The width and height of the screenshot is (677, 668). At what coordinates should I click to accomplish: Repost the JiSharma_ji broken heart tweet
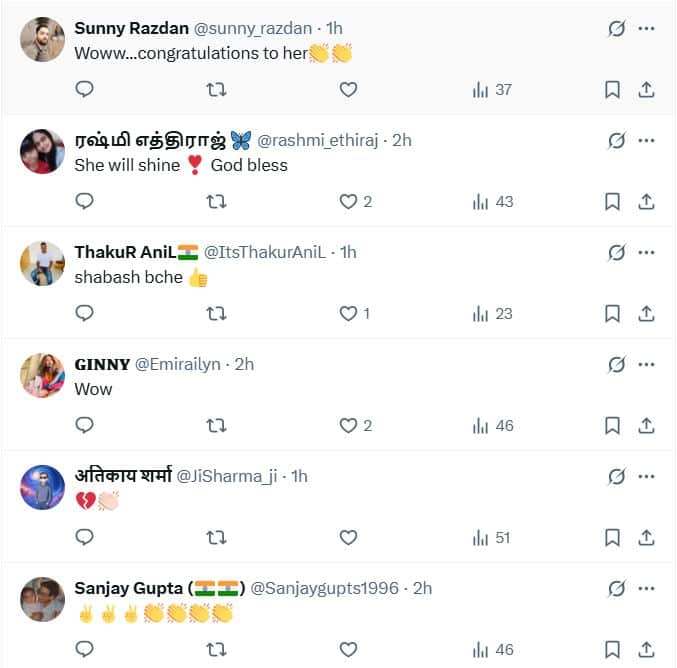click(x=216, y=538)
